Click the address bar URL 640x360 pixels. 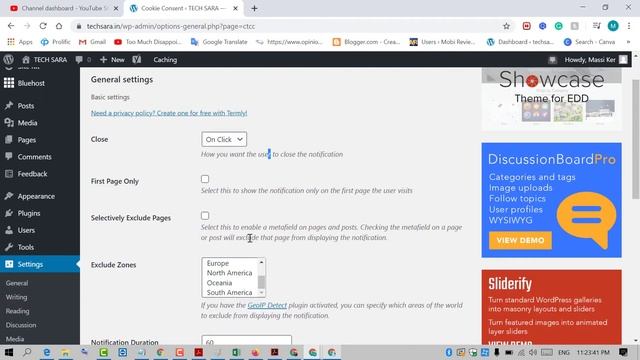click(171, 26)
